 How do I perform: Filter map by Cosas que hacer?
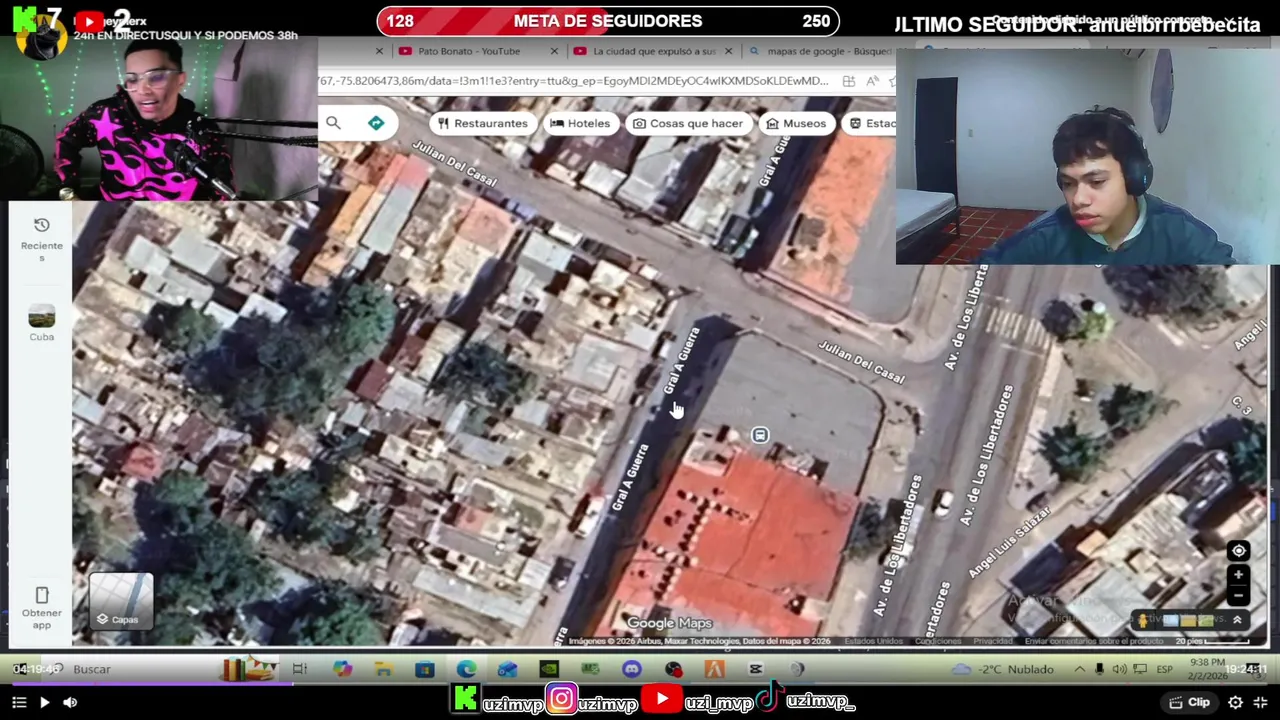point(688,123)
